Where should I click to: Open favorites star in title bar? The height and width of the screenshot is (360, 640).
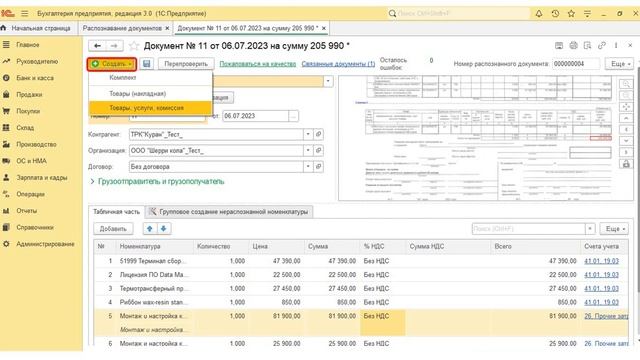pyautogui.click(x=571, y=13)
